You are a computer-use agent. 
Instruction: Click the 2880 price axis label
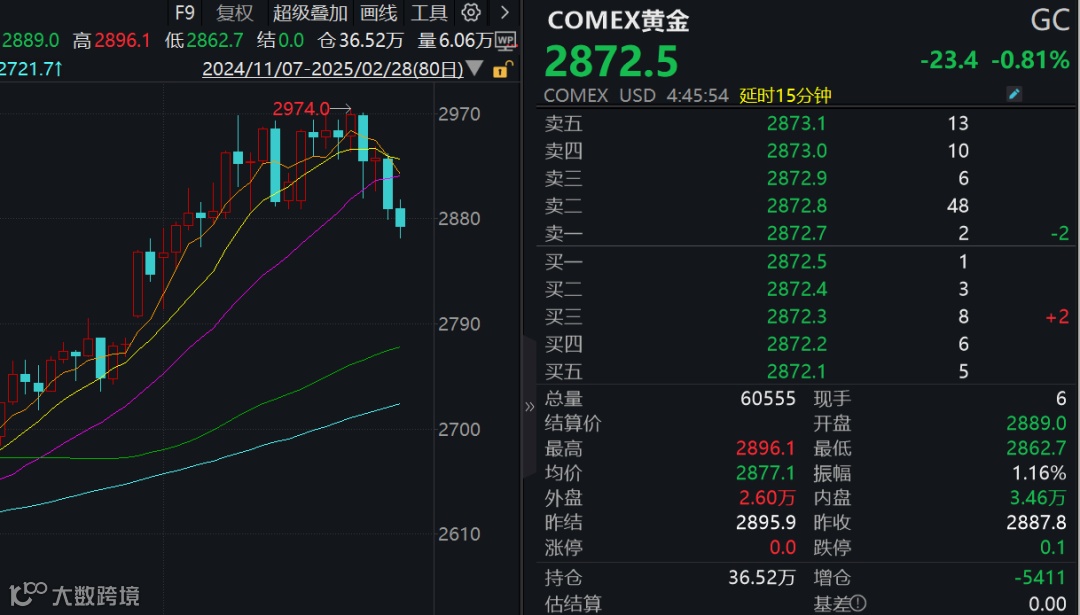(459, 219)
